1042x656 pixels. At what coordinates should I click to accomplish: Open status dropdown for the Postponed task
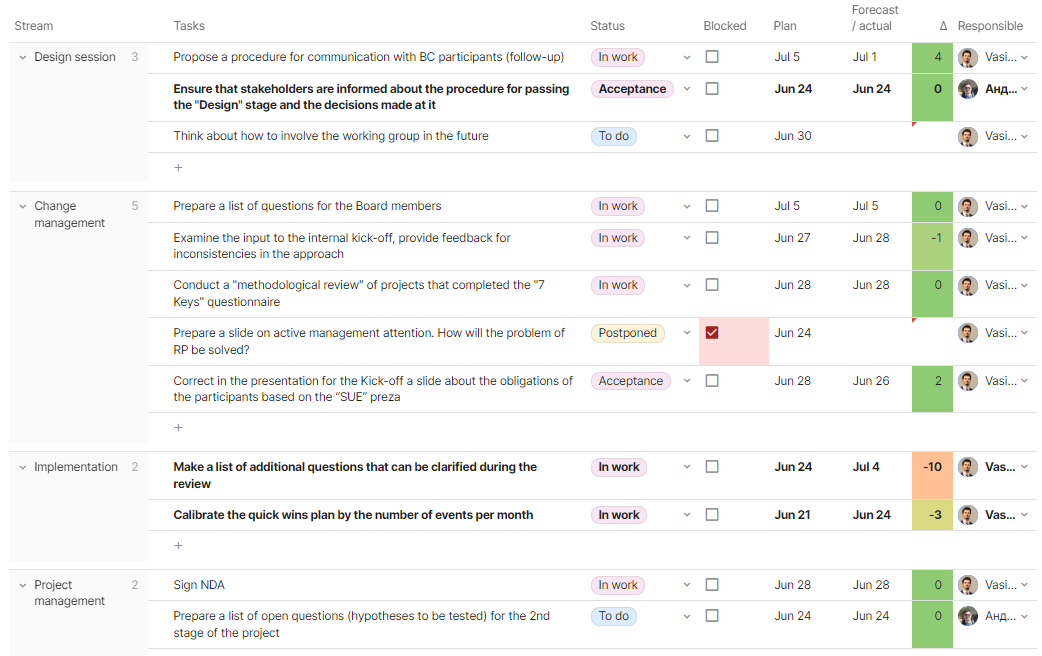click(x=686, y=333)
